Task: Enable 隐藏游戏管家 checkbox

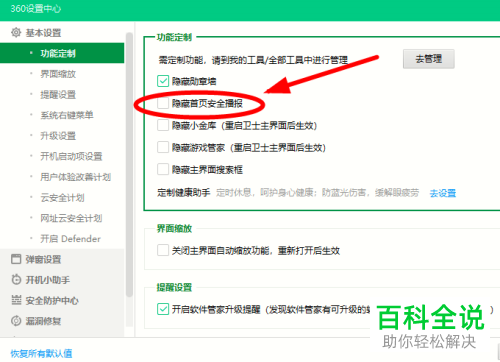Action: click(x=163, y=147)
